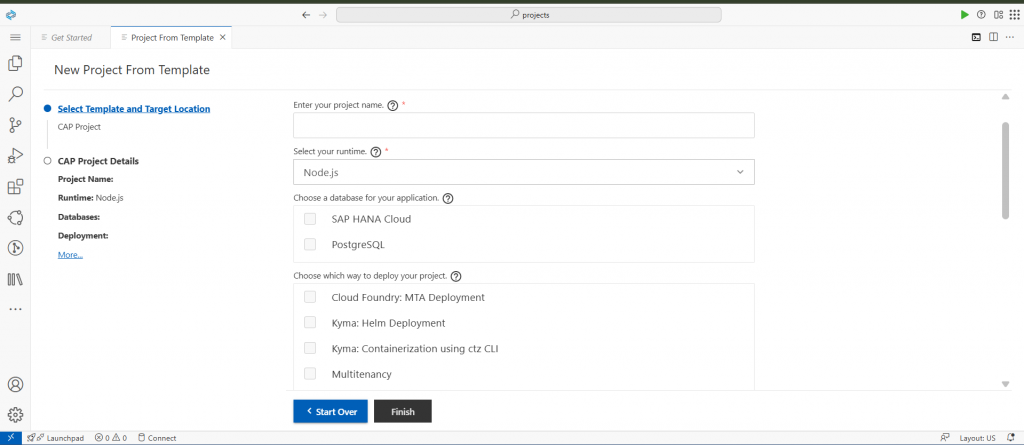Open the notifications bell in status bar
The image size is (1024, 445).
[x=1010, y=438]
